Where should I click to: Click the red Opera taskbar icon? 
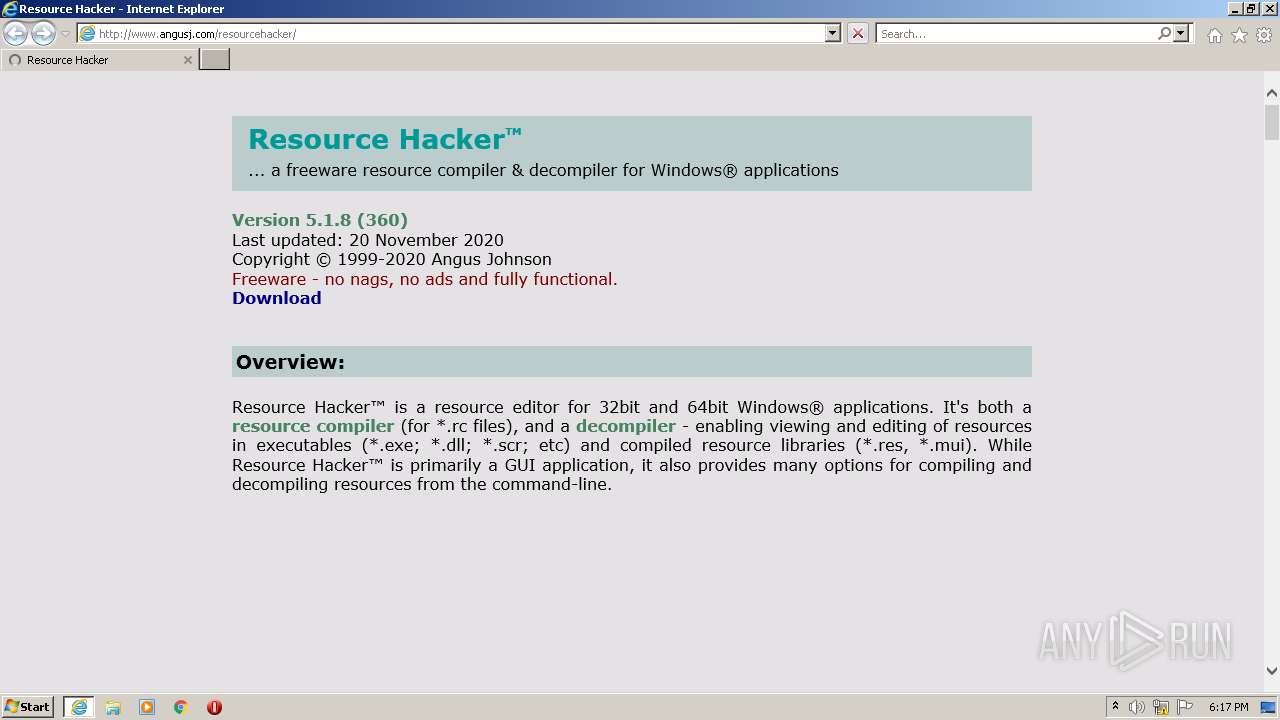[x=214, y=707]
